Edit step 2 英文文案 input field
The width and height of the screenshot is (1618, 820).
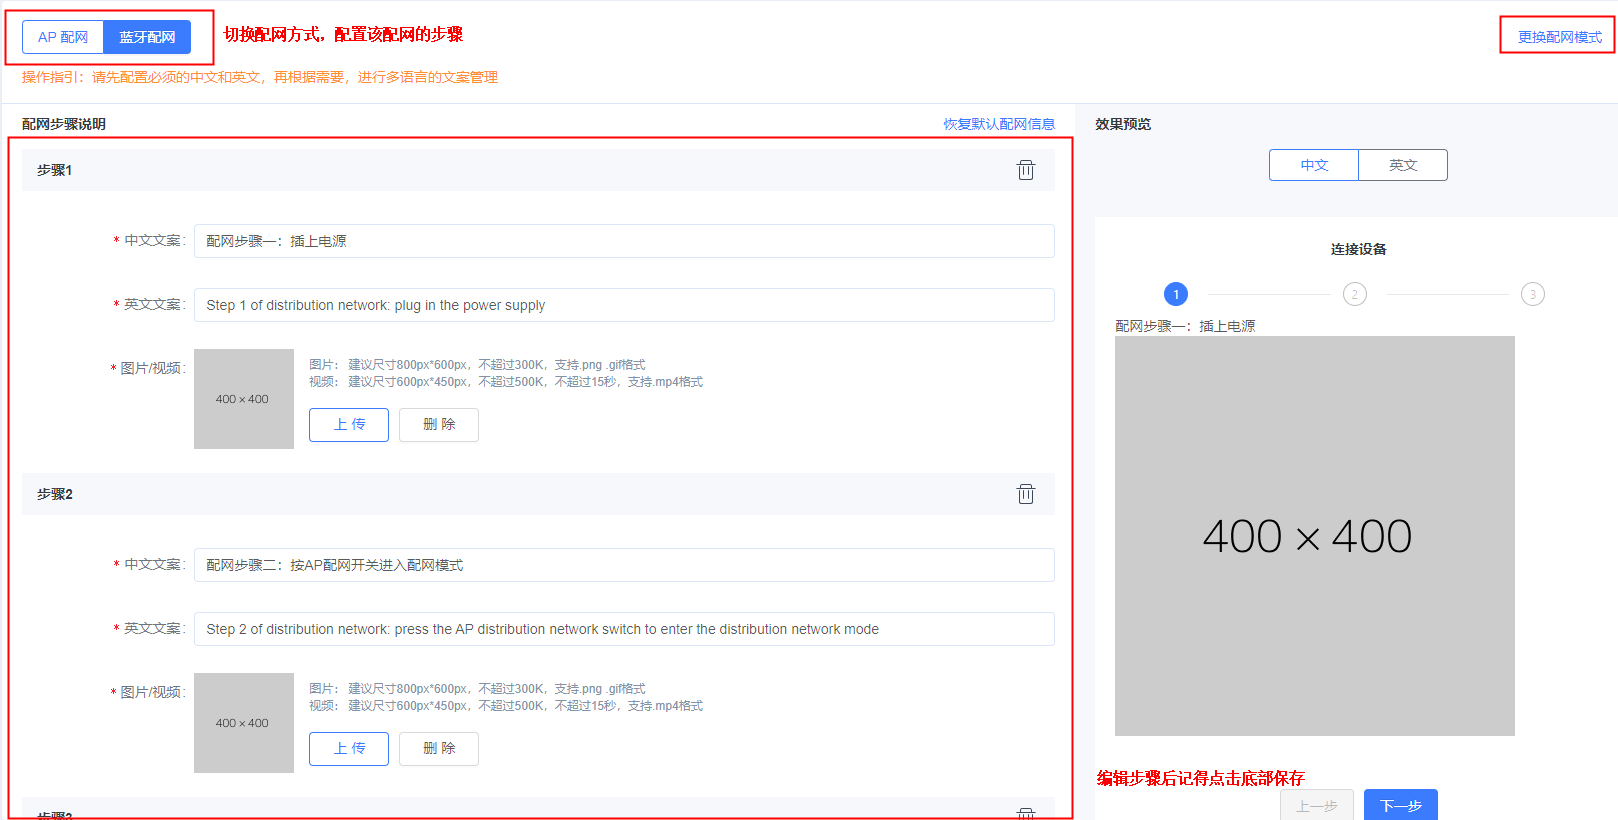click(x=624, y=629)
